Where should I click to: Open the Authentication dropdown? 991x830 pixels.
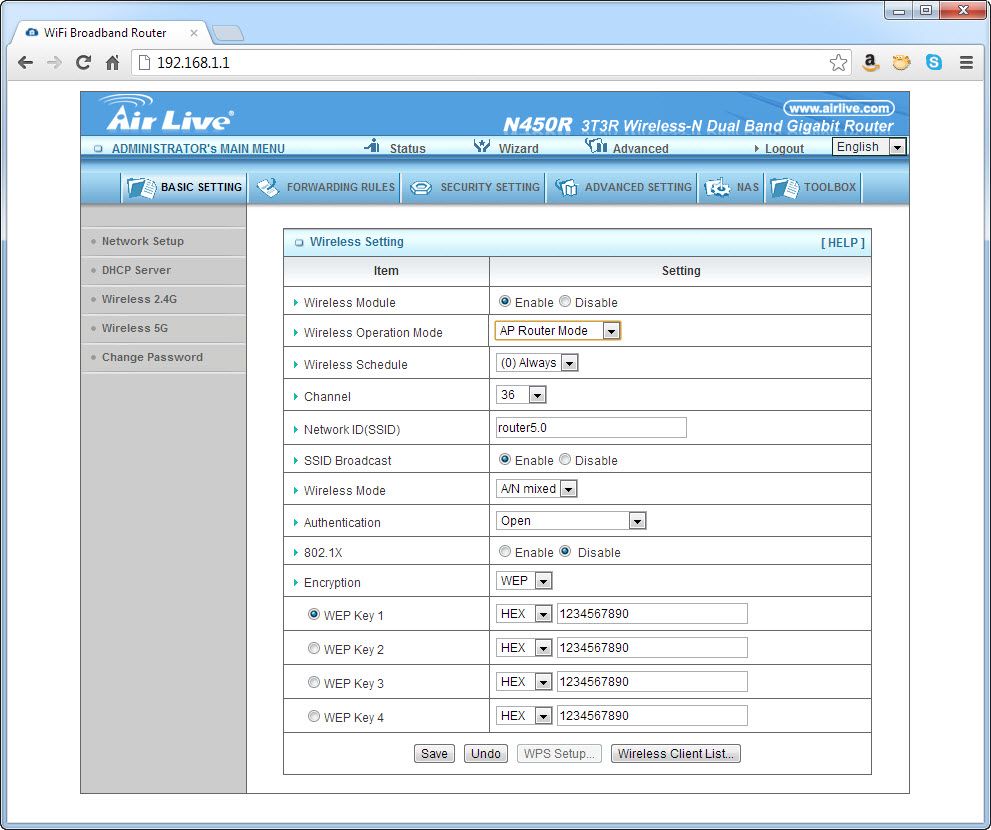pyautogui.click(x=637, y=520)
